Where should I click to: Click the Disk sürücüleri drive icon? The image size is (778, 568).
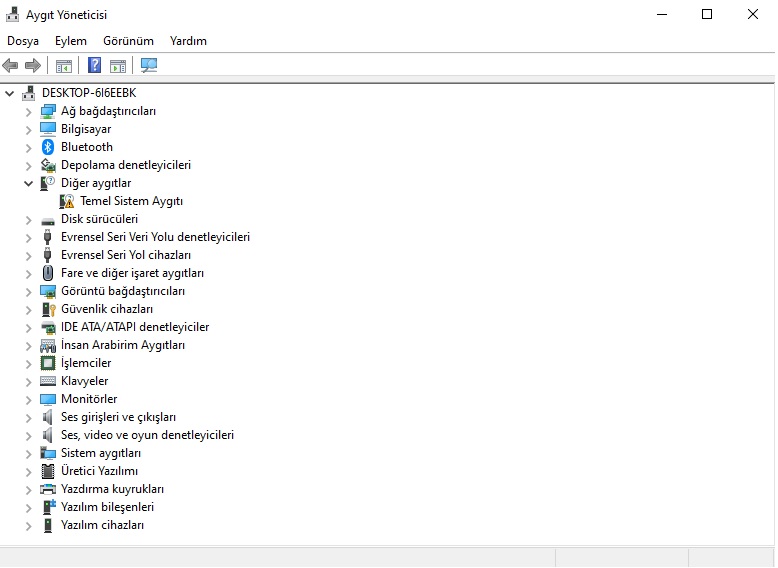point(48,221)
